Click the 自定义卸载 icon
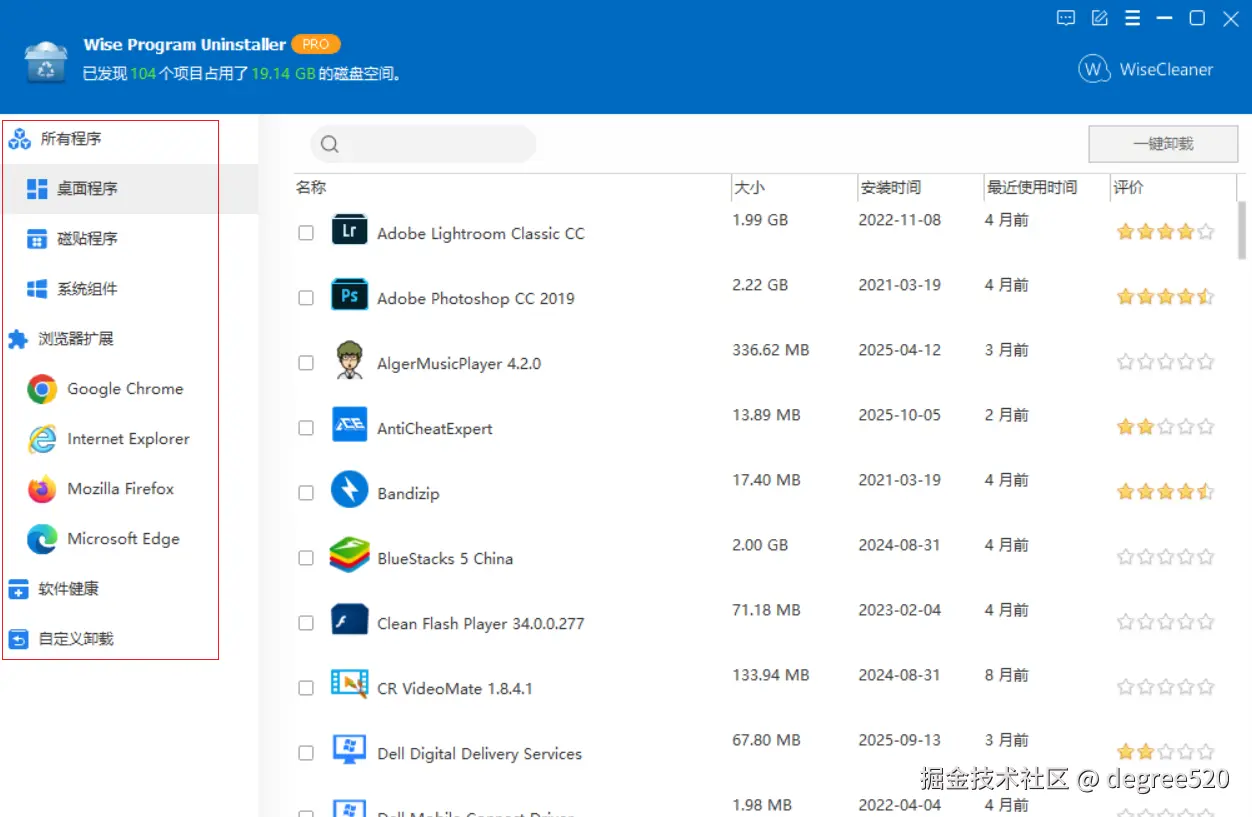1252x817 pixels. point(18,639)
